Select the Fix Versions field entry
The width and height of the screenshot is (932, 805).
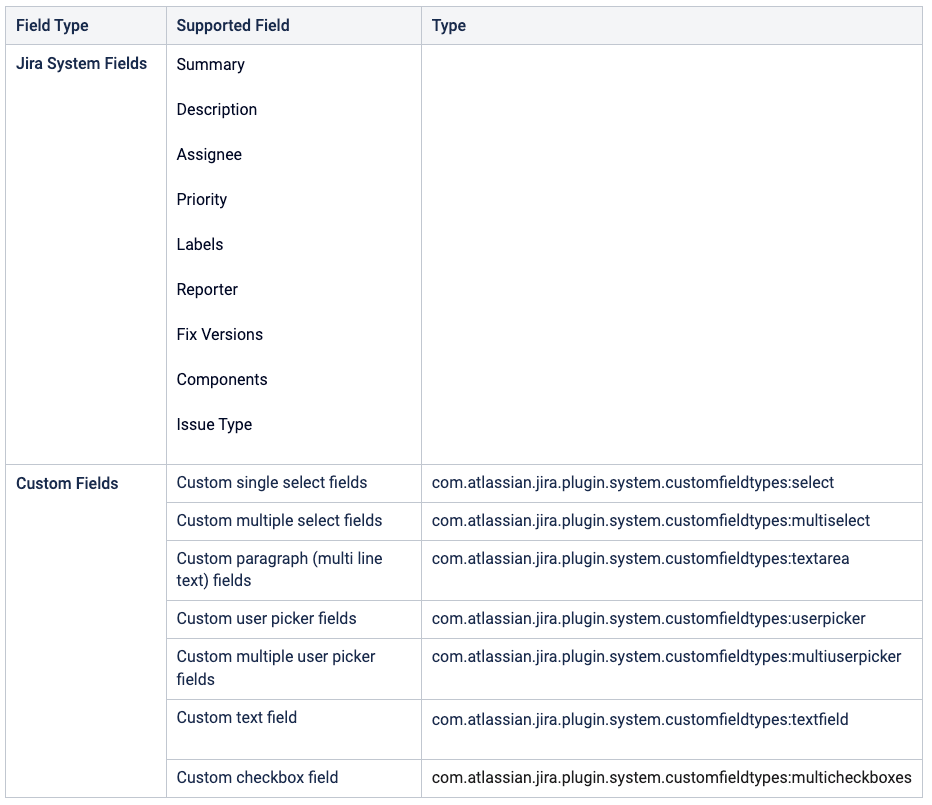219,335
